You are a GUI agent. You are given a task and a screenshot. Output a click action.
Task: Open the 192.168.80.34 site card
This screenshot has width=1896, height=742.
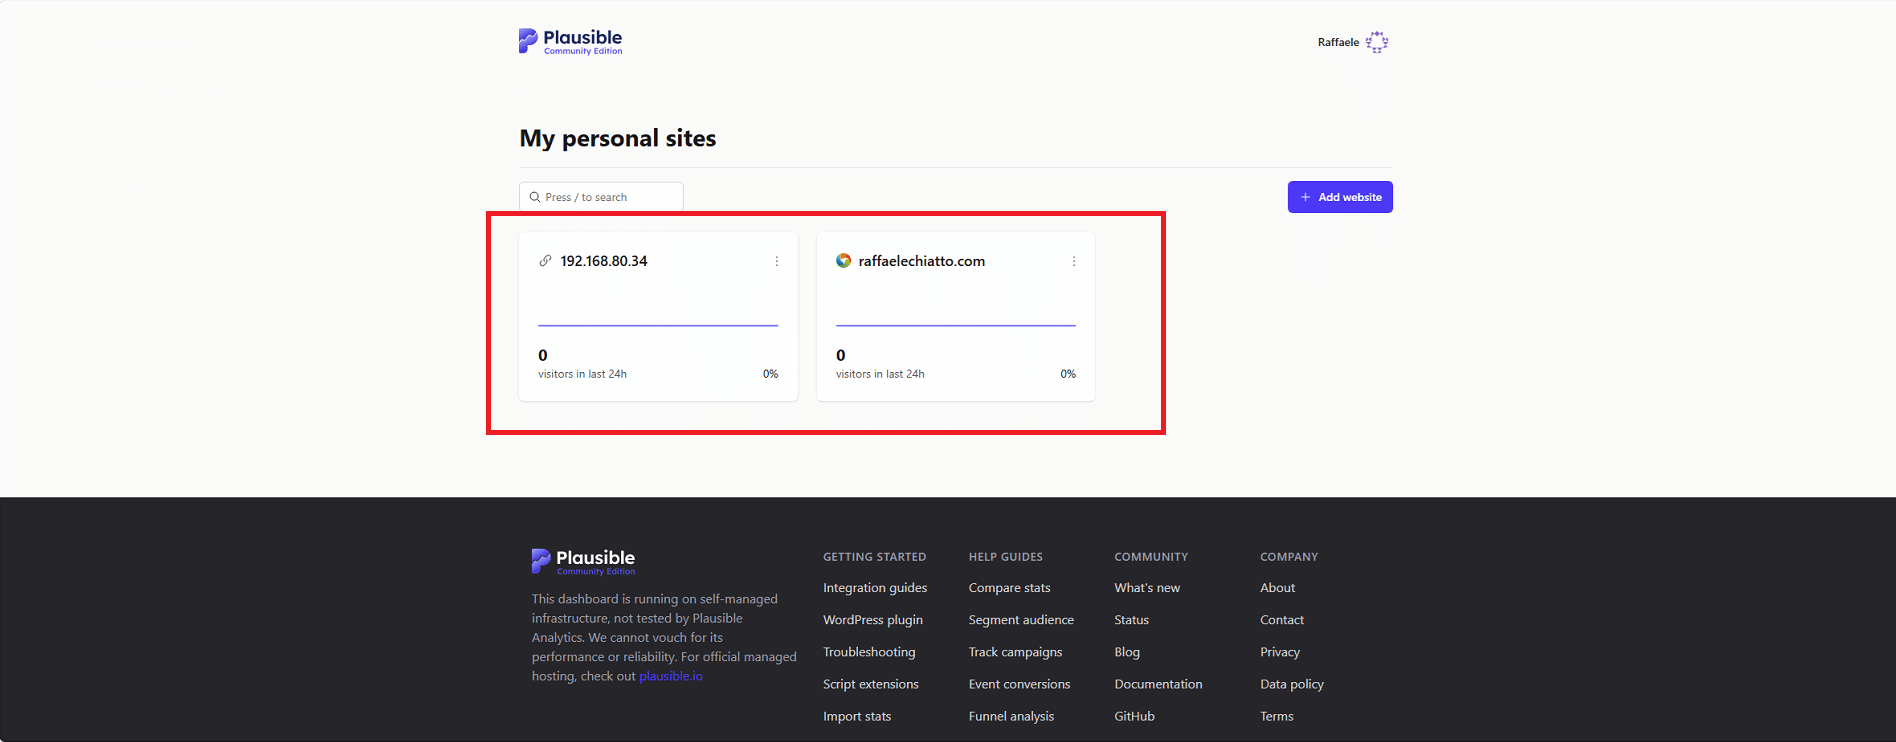658,317
